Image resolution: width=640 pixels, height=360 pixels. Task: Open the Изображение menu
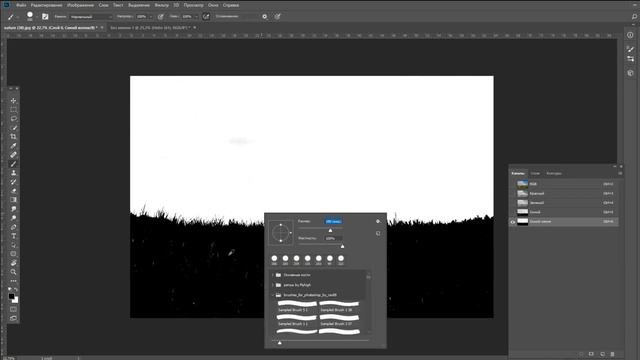point(80,5)
